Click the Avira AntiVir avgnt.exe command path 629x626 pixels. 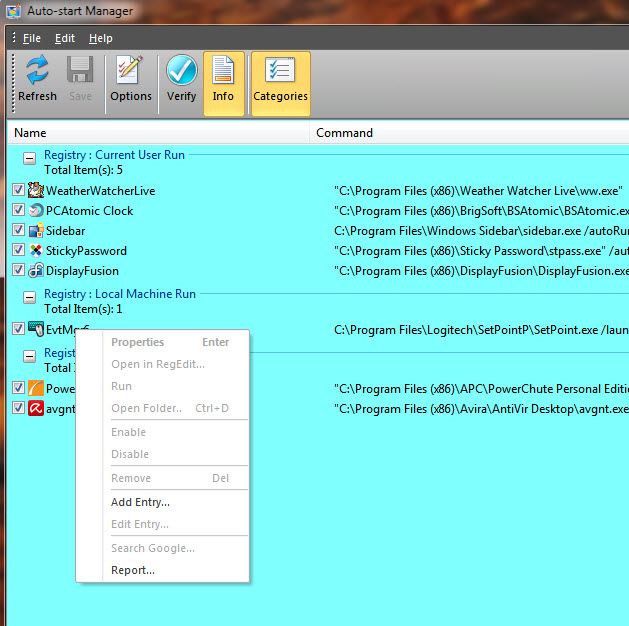tap(481, 409)
